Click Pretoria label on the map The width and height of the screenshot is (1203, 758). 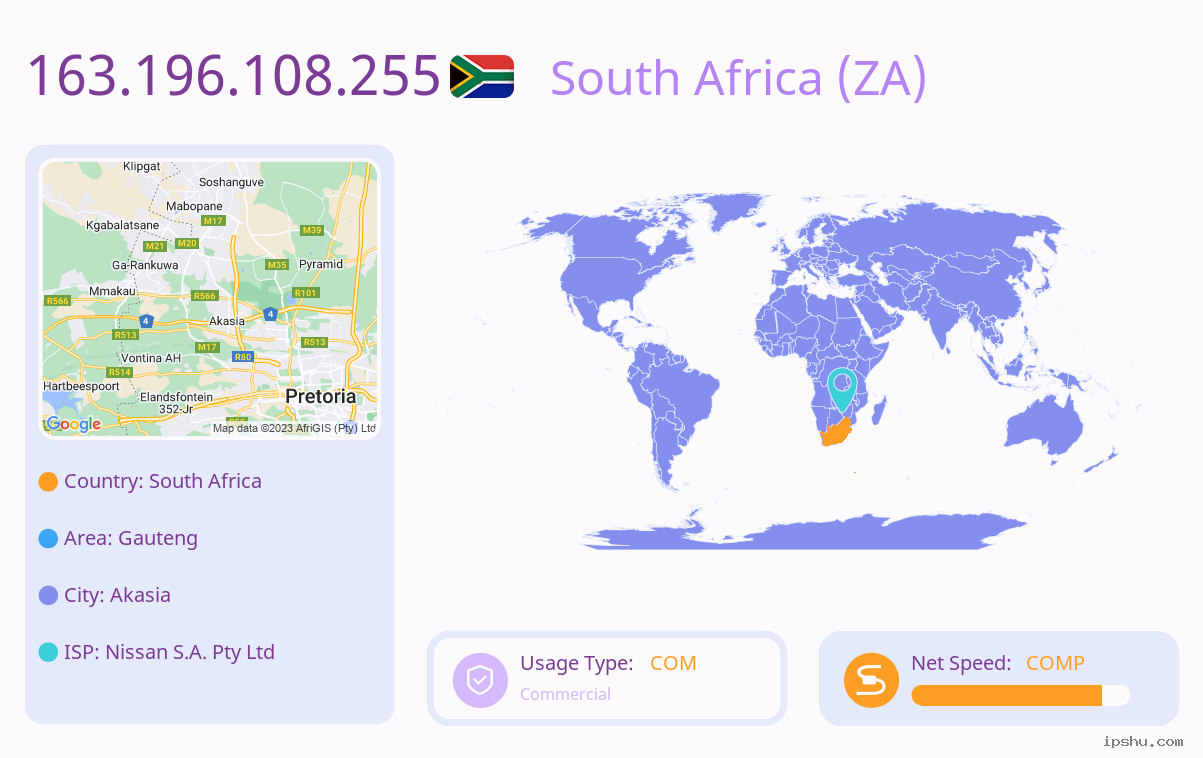pos(320,396)
